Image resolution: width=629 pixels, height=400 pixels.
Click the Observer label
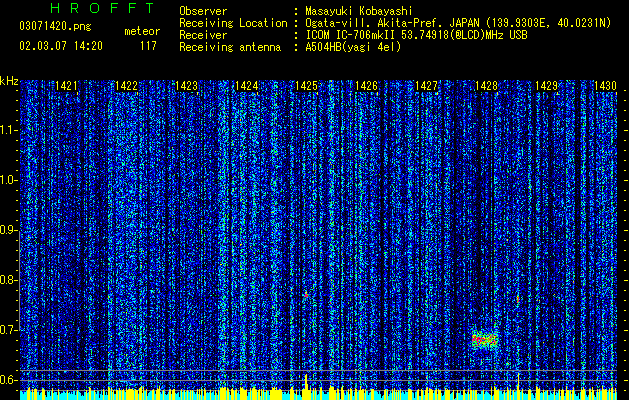click(203, 11)
